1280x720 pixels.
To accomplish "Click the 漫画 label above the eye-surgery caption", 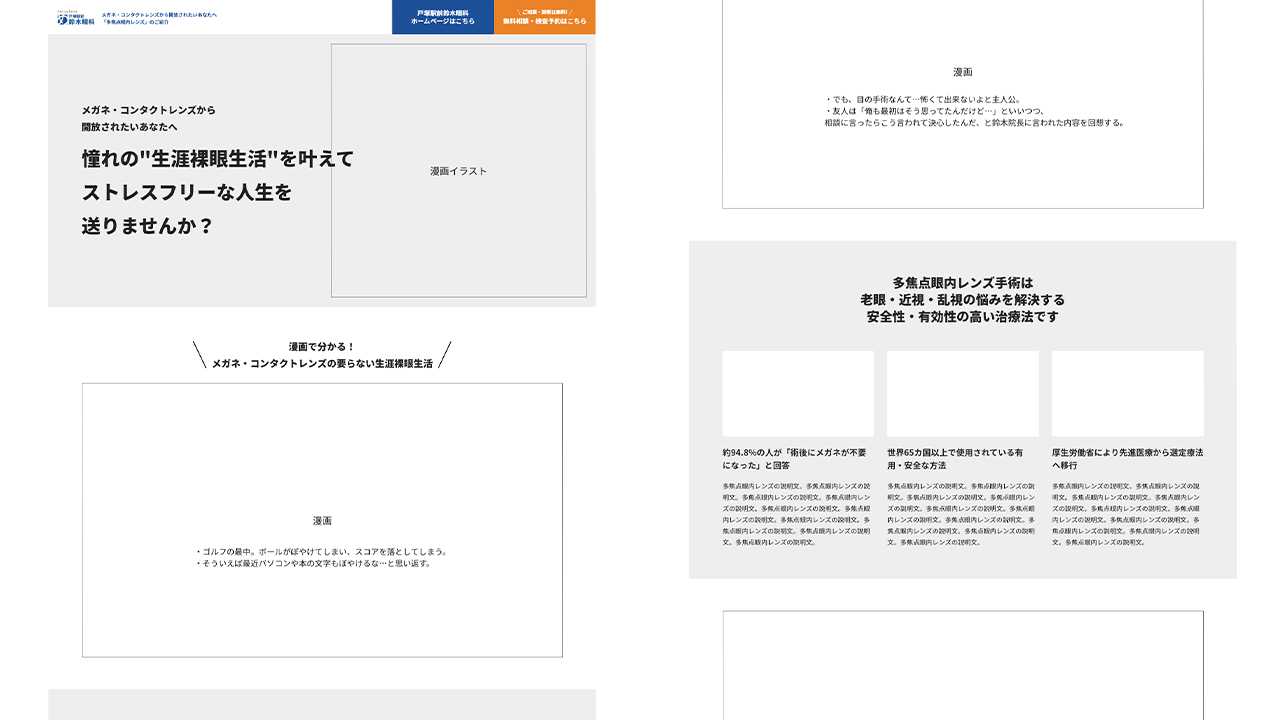I will click(x=962, y=72).
